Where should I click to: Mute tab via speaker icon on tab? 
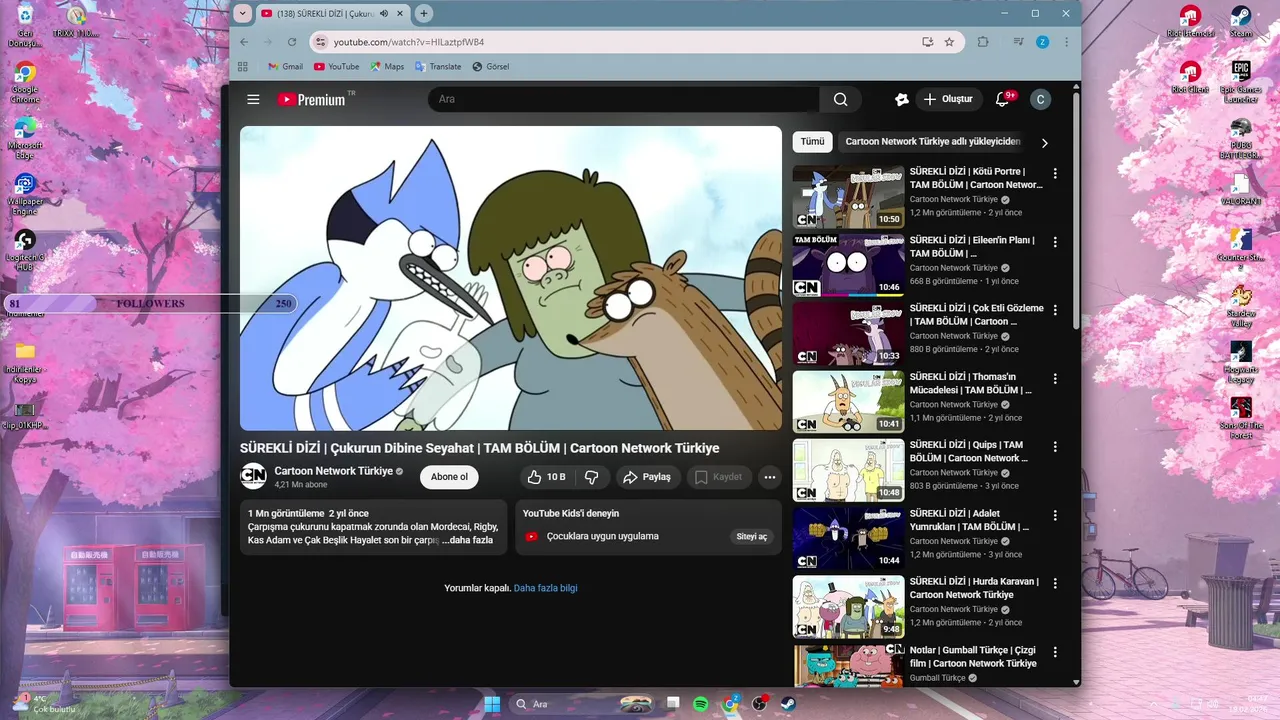[x=384, y=14]
